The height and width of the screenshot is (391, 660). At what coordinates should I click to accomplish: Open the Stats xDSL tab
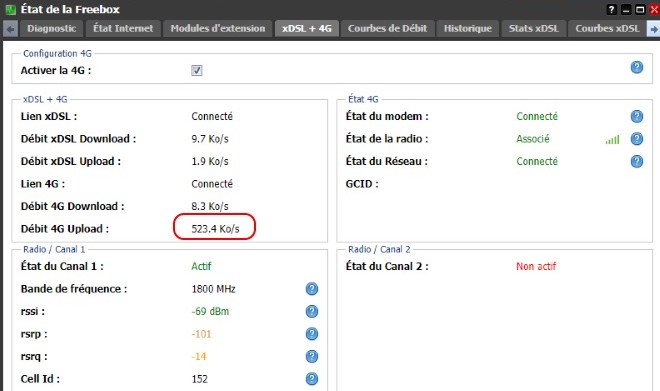(x=533, y=29)
